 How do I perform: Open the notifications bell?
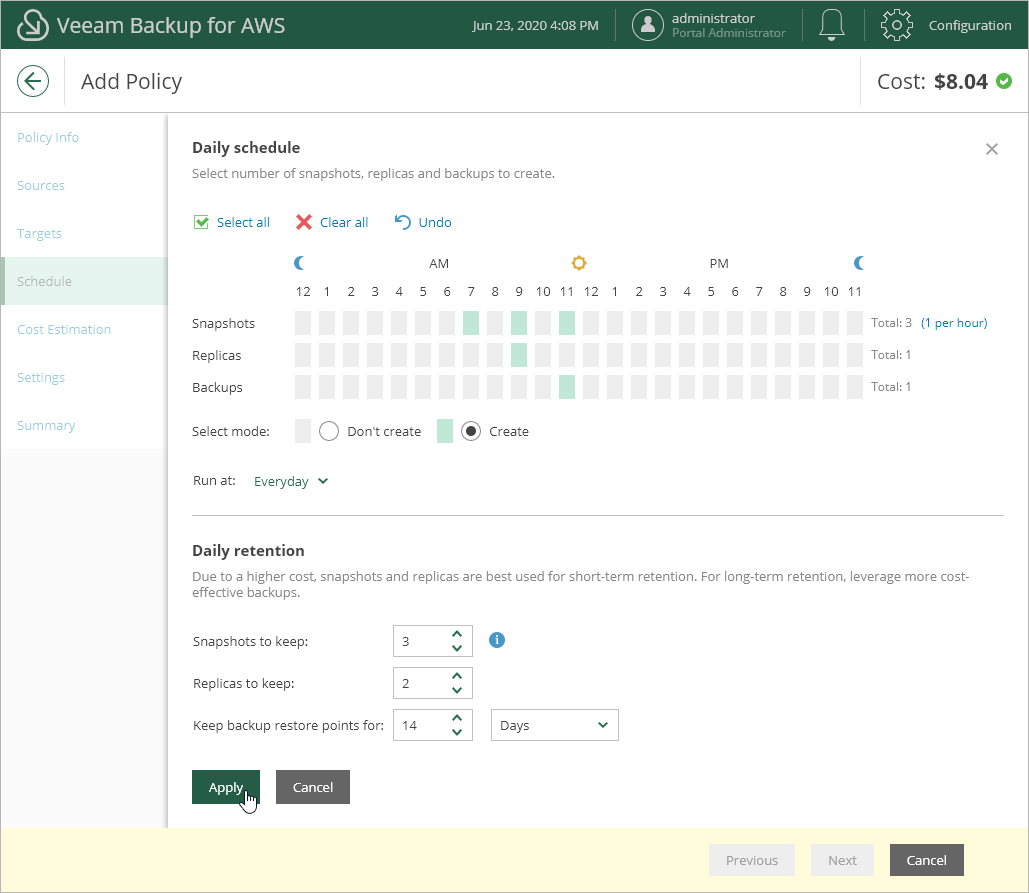(831, 25)
